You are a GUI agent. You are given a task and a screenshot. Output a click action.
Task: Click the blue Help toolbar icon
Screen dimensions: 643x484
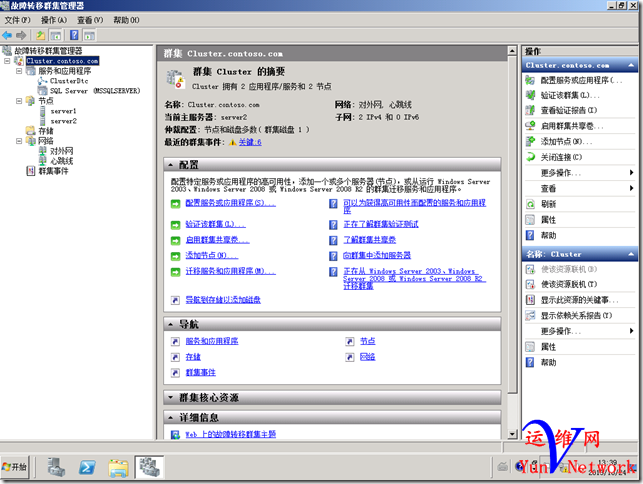tap(74, 35)
